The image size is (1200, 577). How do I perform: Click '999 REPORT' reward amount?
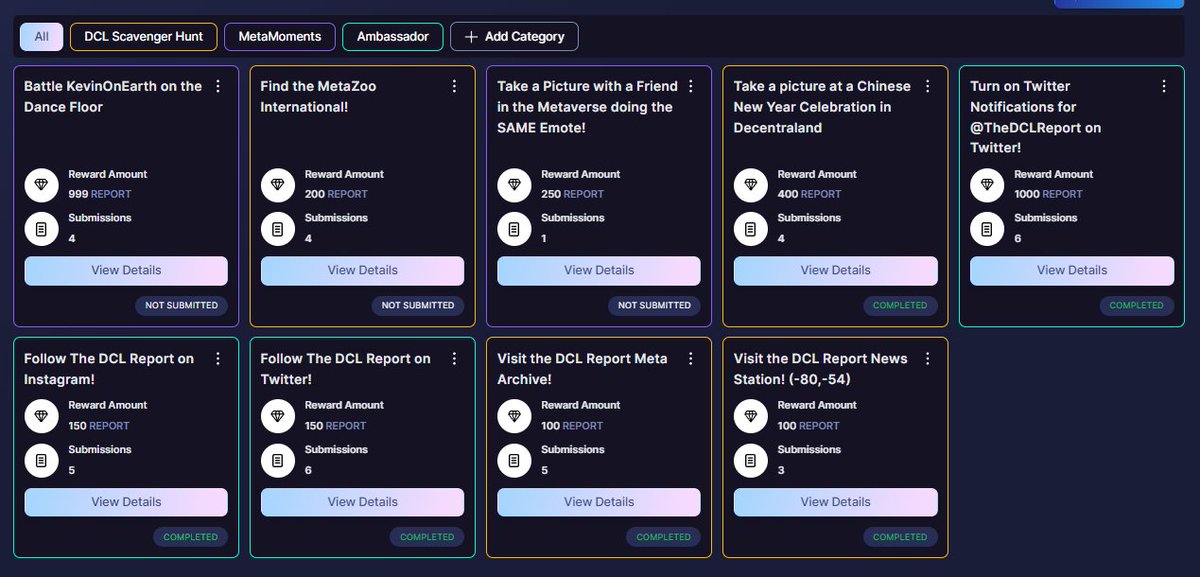point(100,194)
